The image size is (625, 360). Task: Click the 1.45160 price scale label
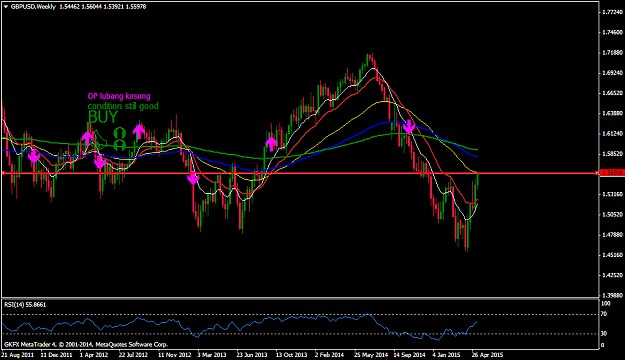coord(613,255)
